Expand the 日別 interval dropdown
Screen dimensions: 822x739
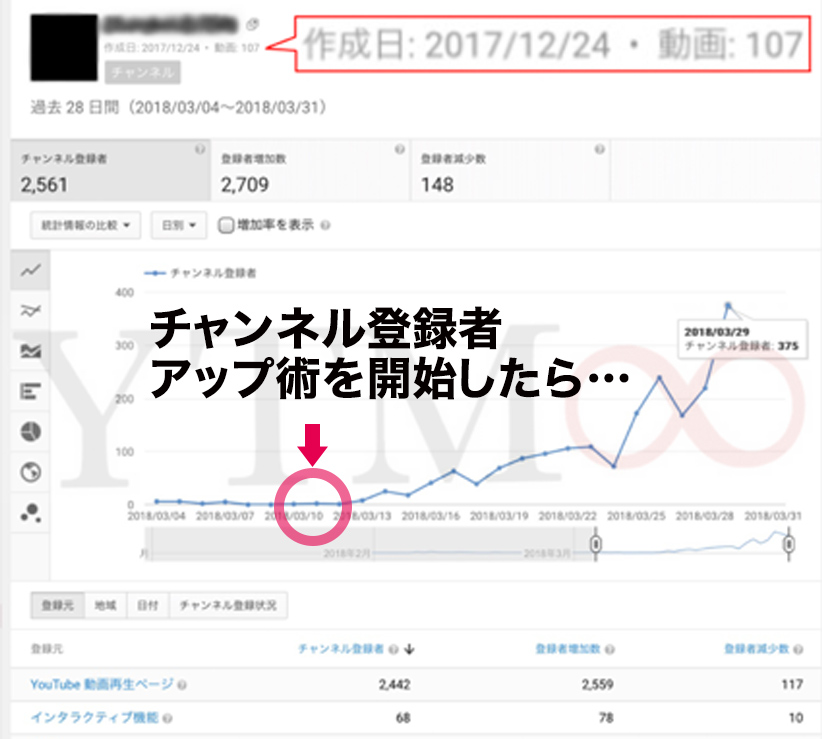[x=178, y=225]
